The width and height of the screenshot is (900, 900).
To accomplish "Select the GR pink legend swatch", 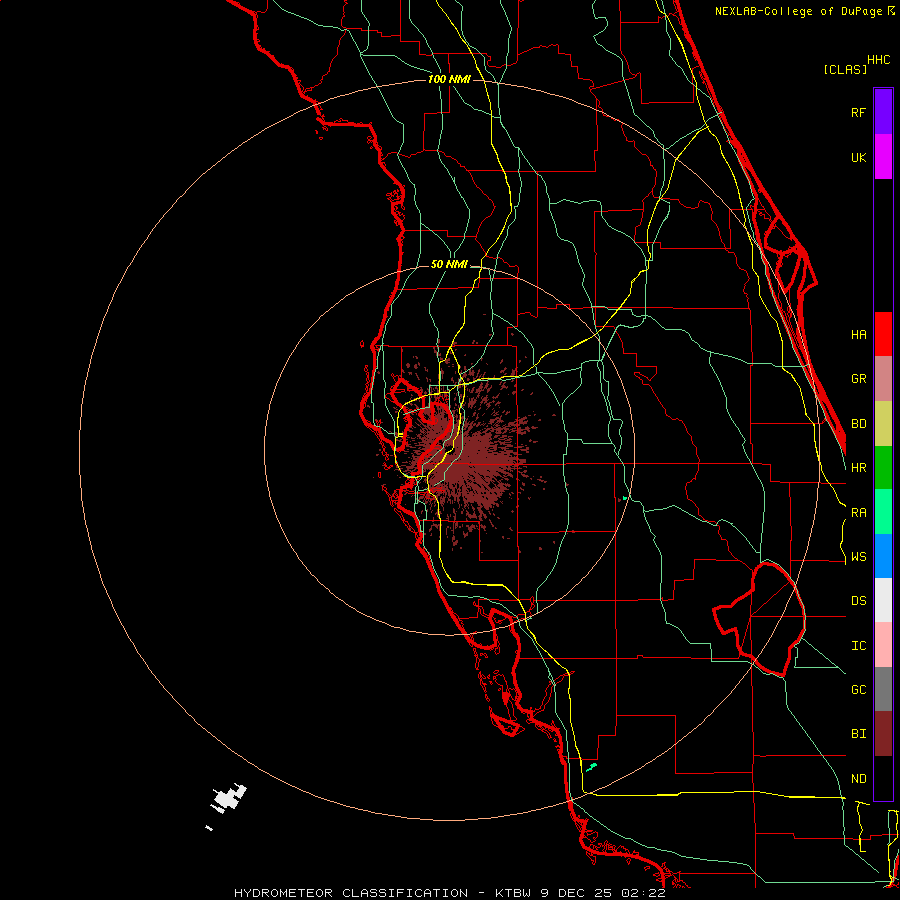I will 883,379.
